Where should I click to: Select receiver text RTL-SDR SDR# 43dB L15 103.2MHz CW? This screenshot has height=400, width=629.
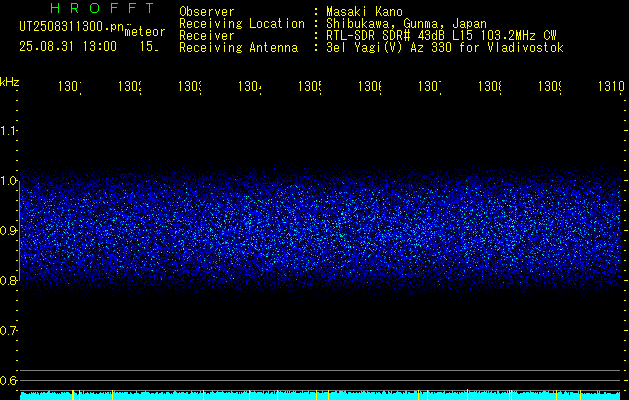pyautogui.click(x=441, y=36)
